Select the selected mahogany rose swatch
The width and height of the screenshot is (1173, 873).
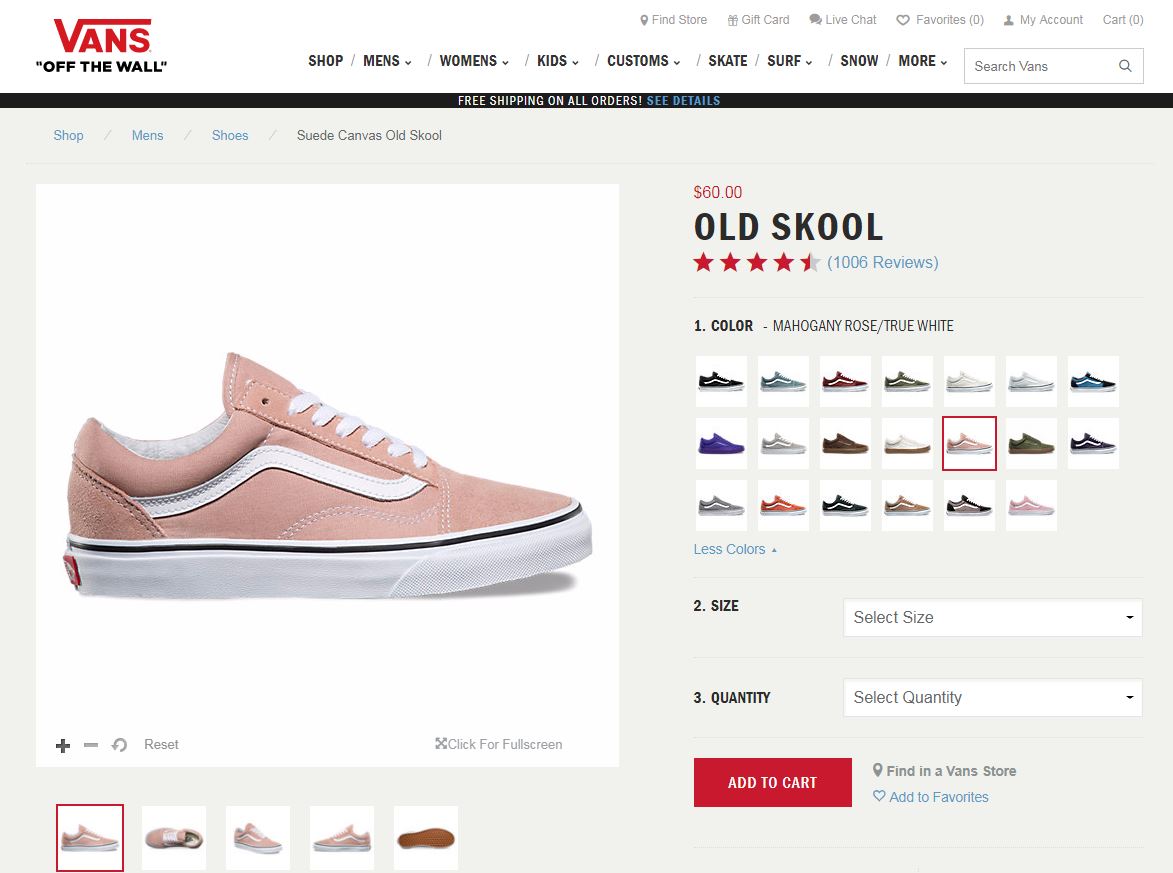[x=969, y=444]
